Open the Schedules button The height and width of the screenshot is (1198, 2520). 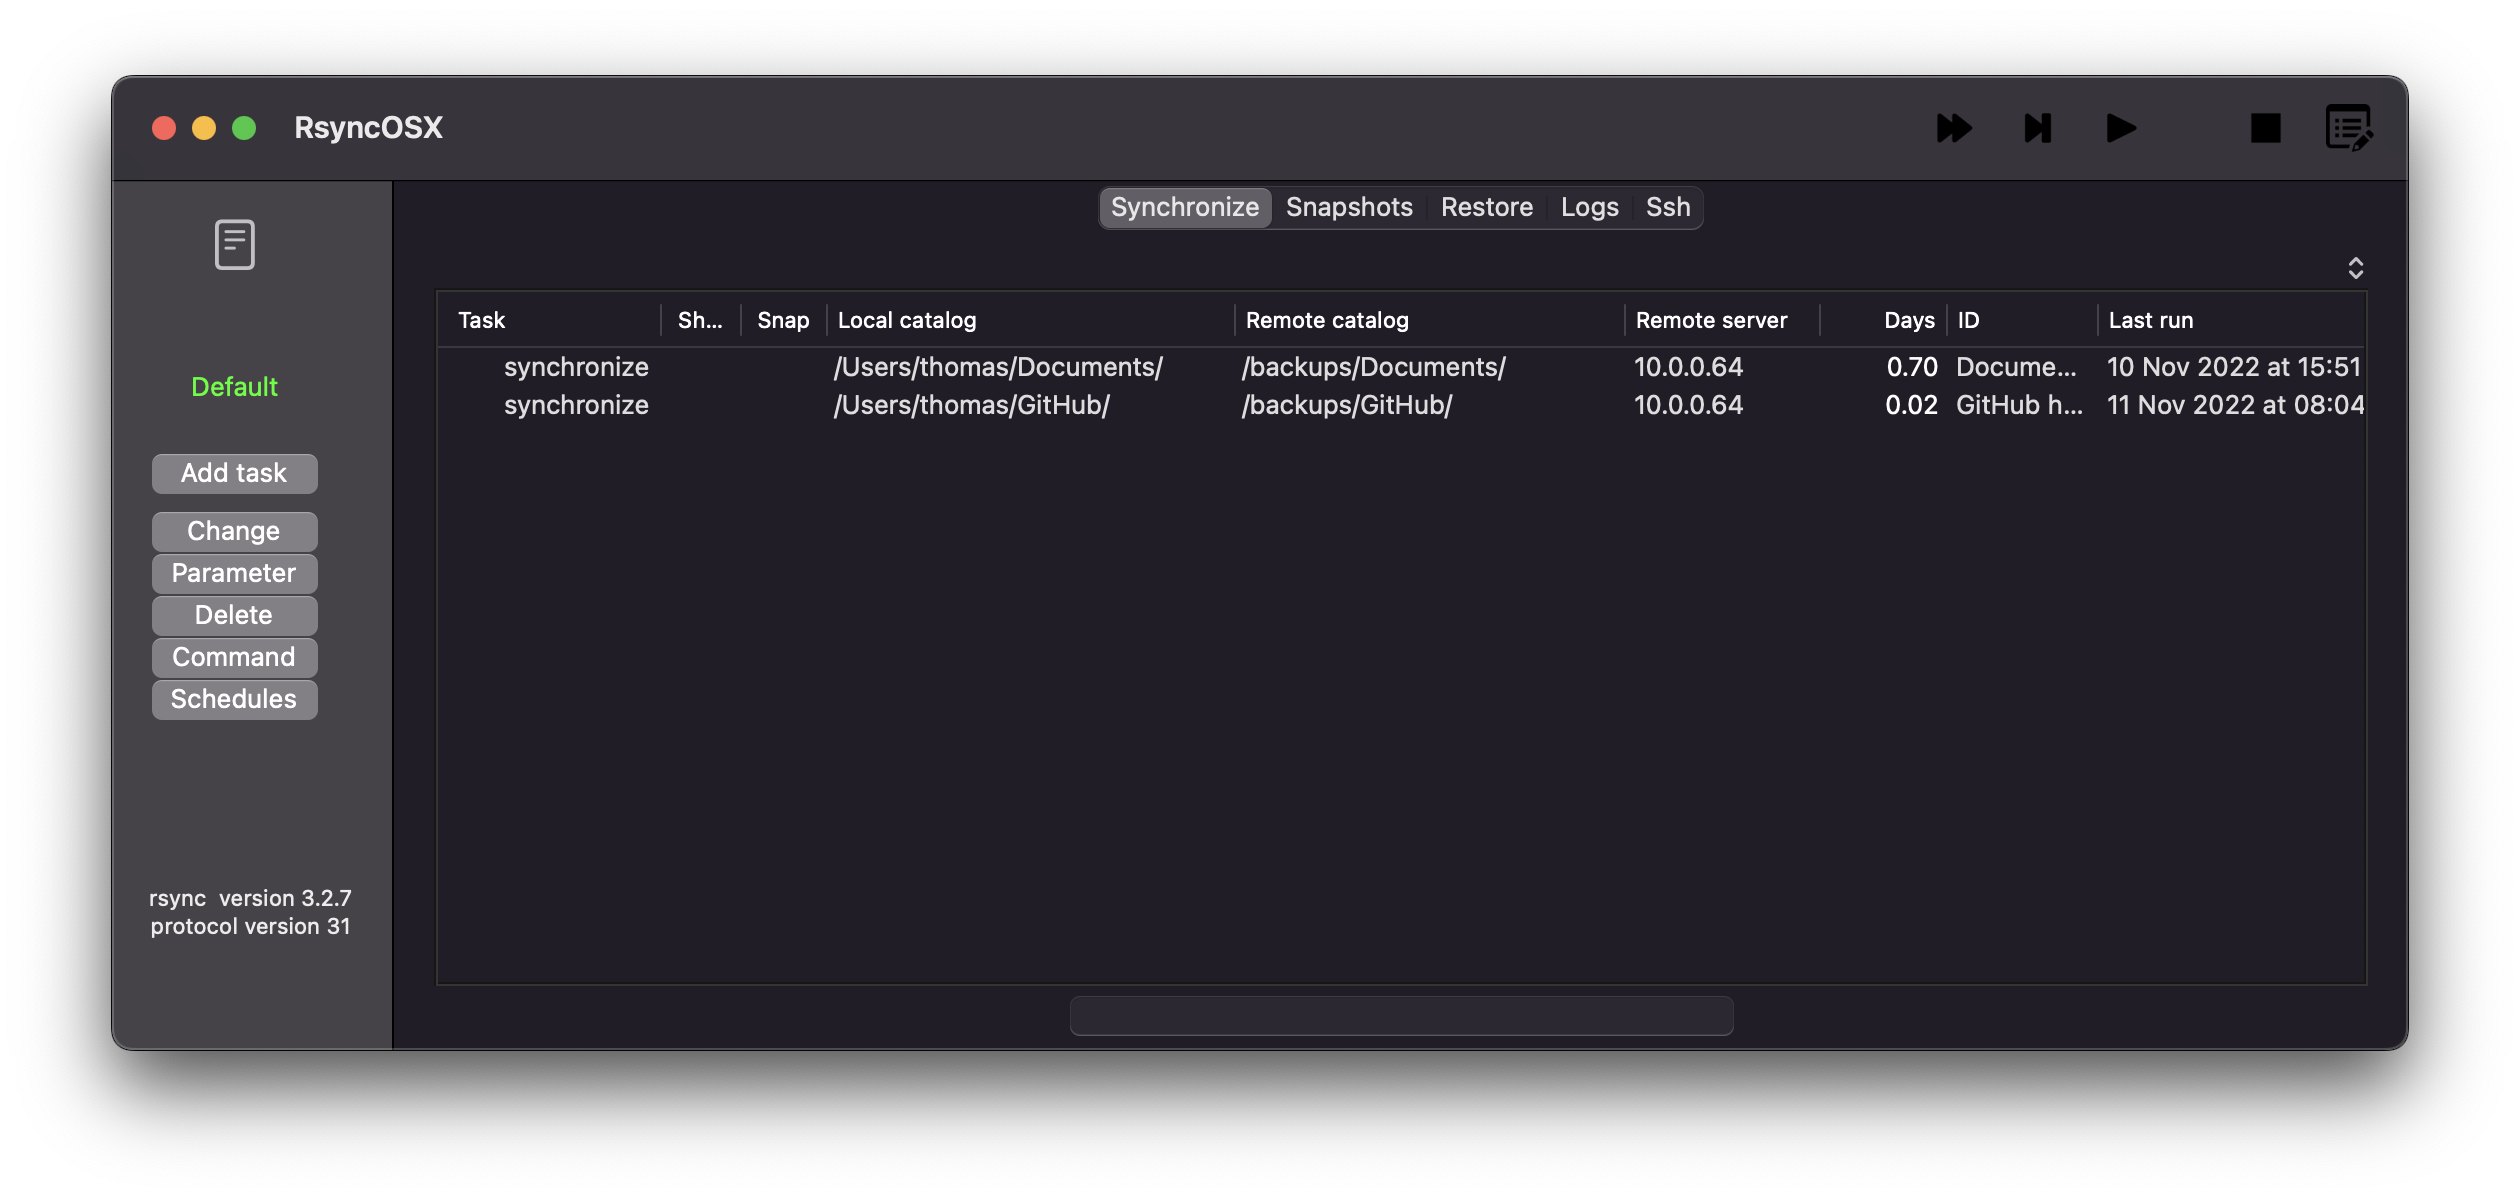[x=234, y=699]
